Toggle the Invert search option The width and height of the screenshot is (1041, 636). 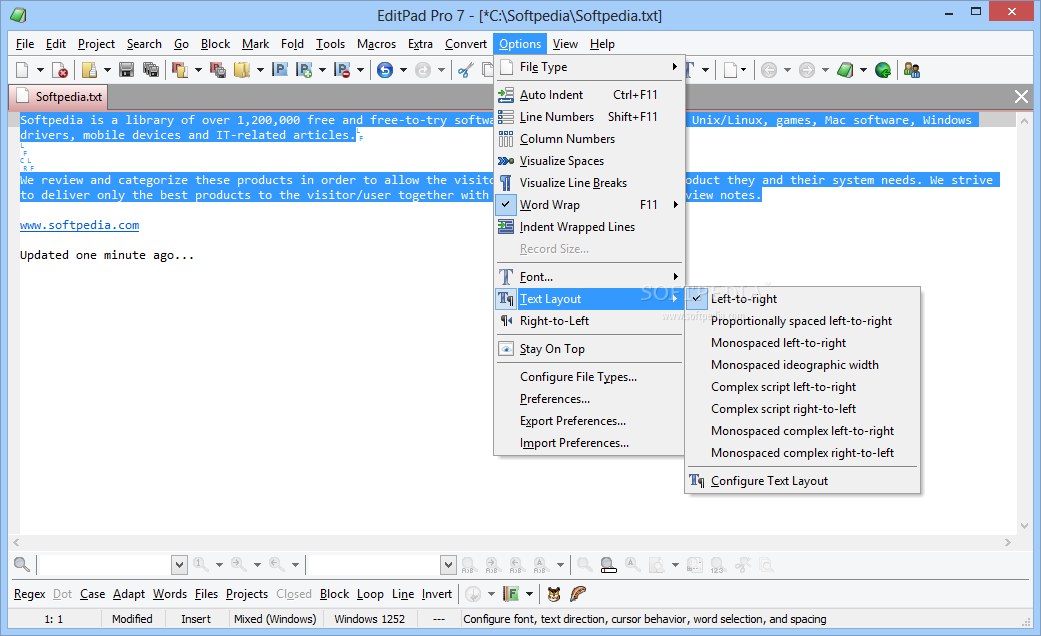[x=437, y=594]
